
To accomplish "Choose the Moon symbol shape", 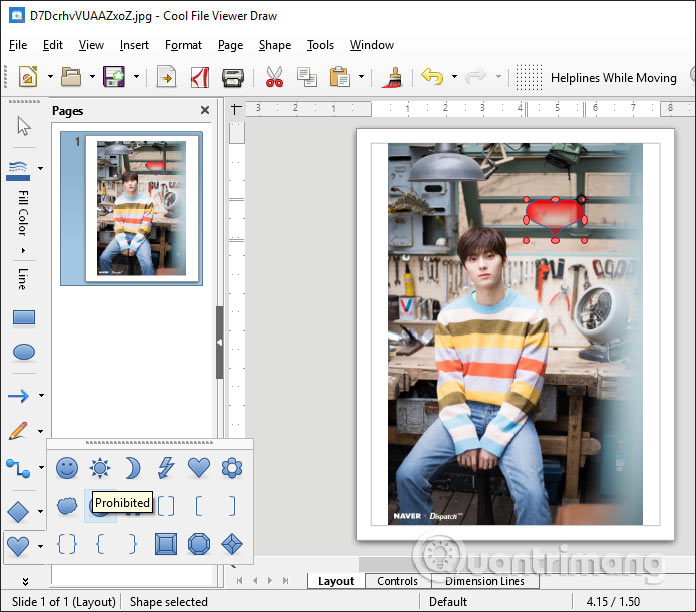I will pyautogui.click(x=133, y=467).
